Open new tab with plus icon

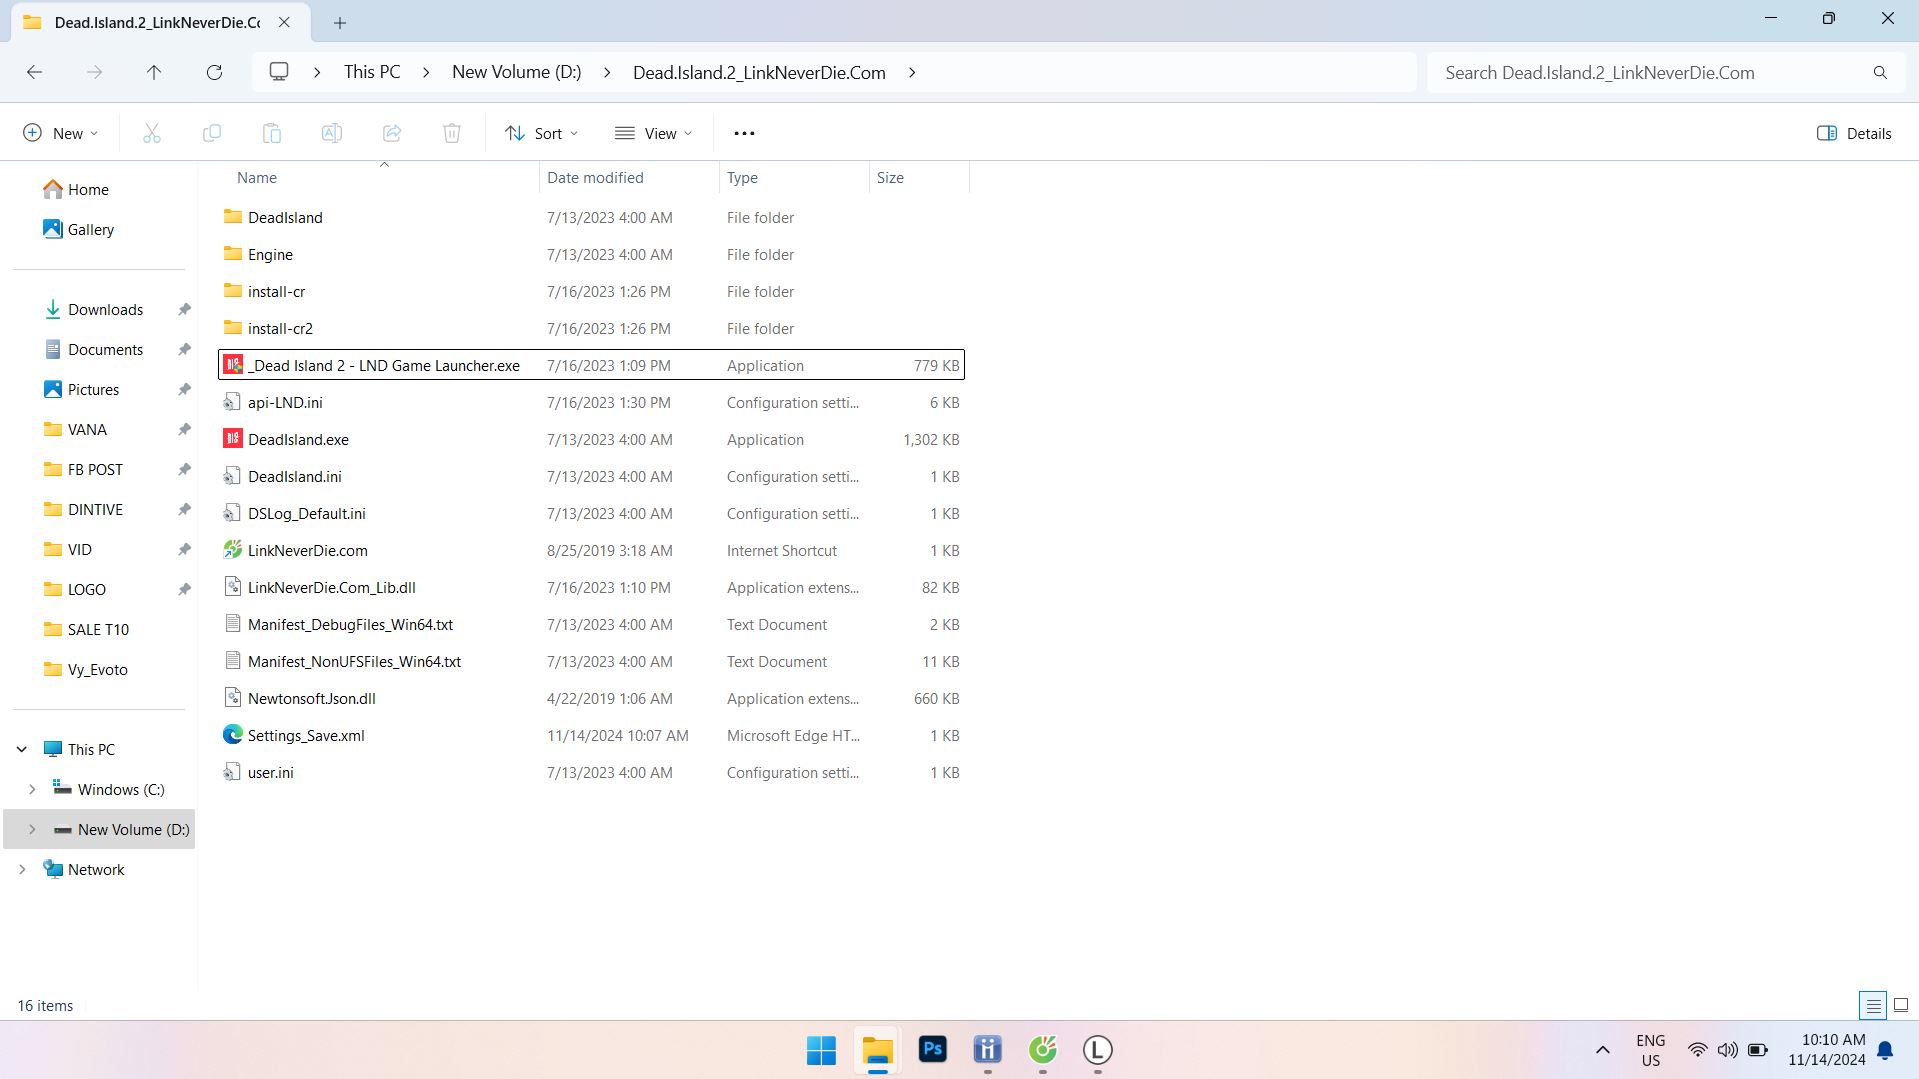point(340,22)
